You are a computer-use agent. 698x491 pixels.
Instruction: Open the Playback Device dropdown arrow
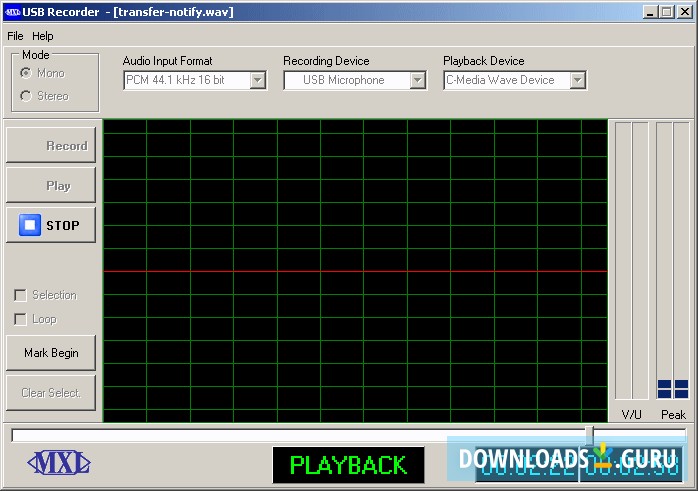click(577, 81)
